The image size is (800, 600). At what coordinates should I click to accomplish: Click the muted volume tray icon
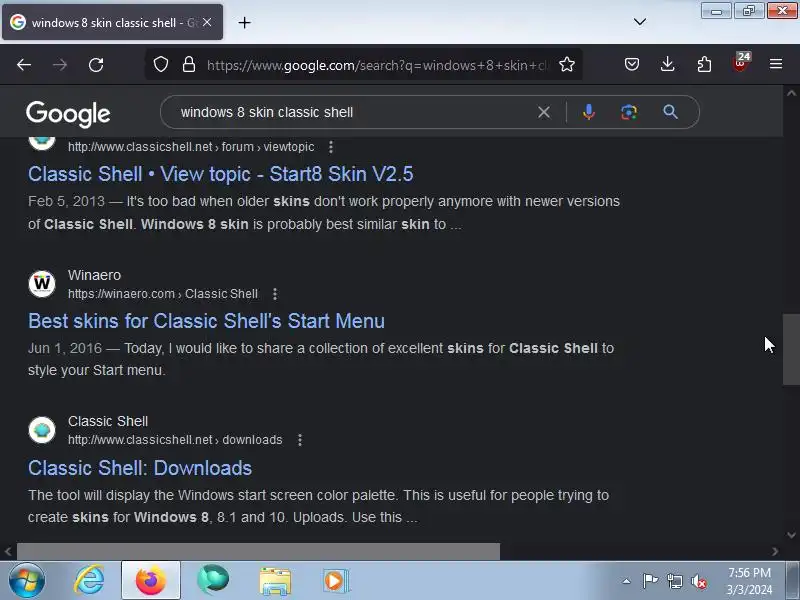click(x=698, y=581)
